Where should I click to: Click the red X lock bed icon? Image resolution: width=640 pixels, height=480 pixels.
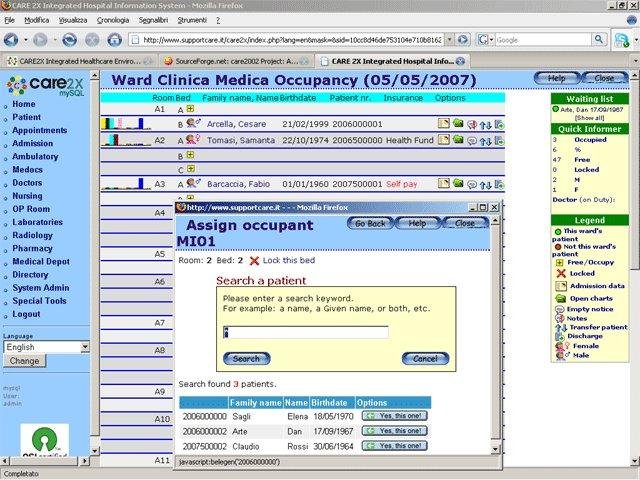pos(254,260)
